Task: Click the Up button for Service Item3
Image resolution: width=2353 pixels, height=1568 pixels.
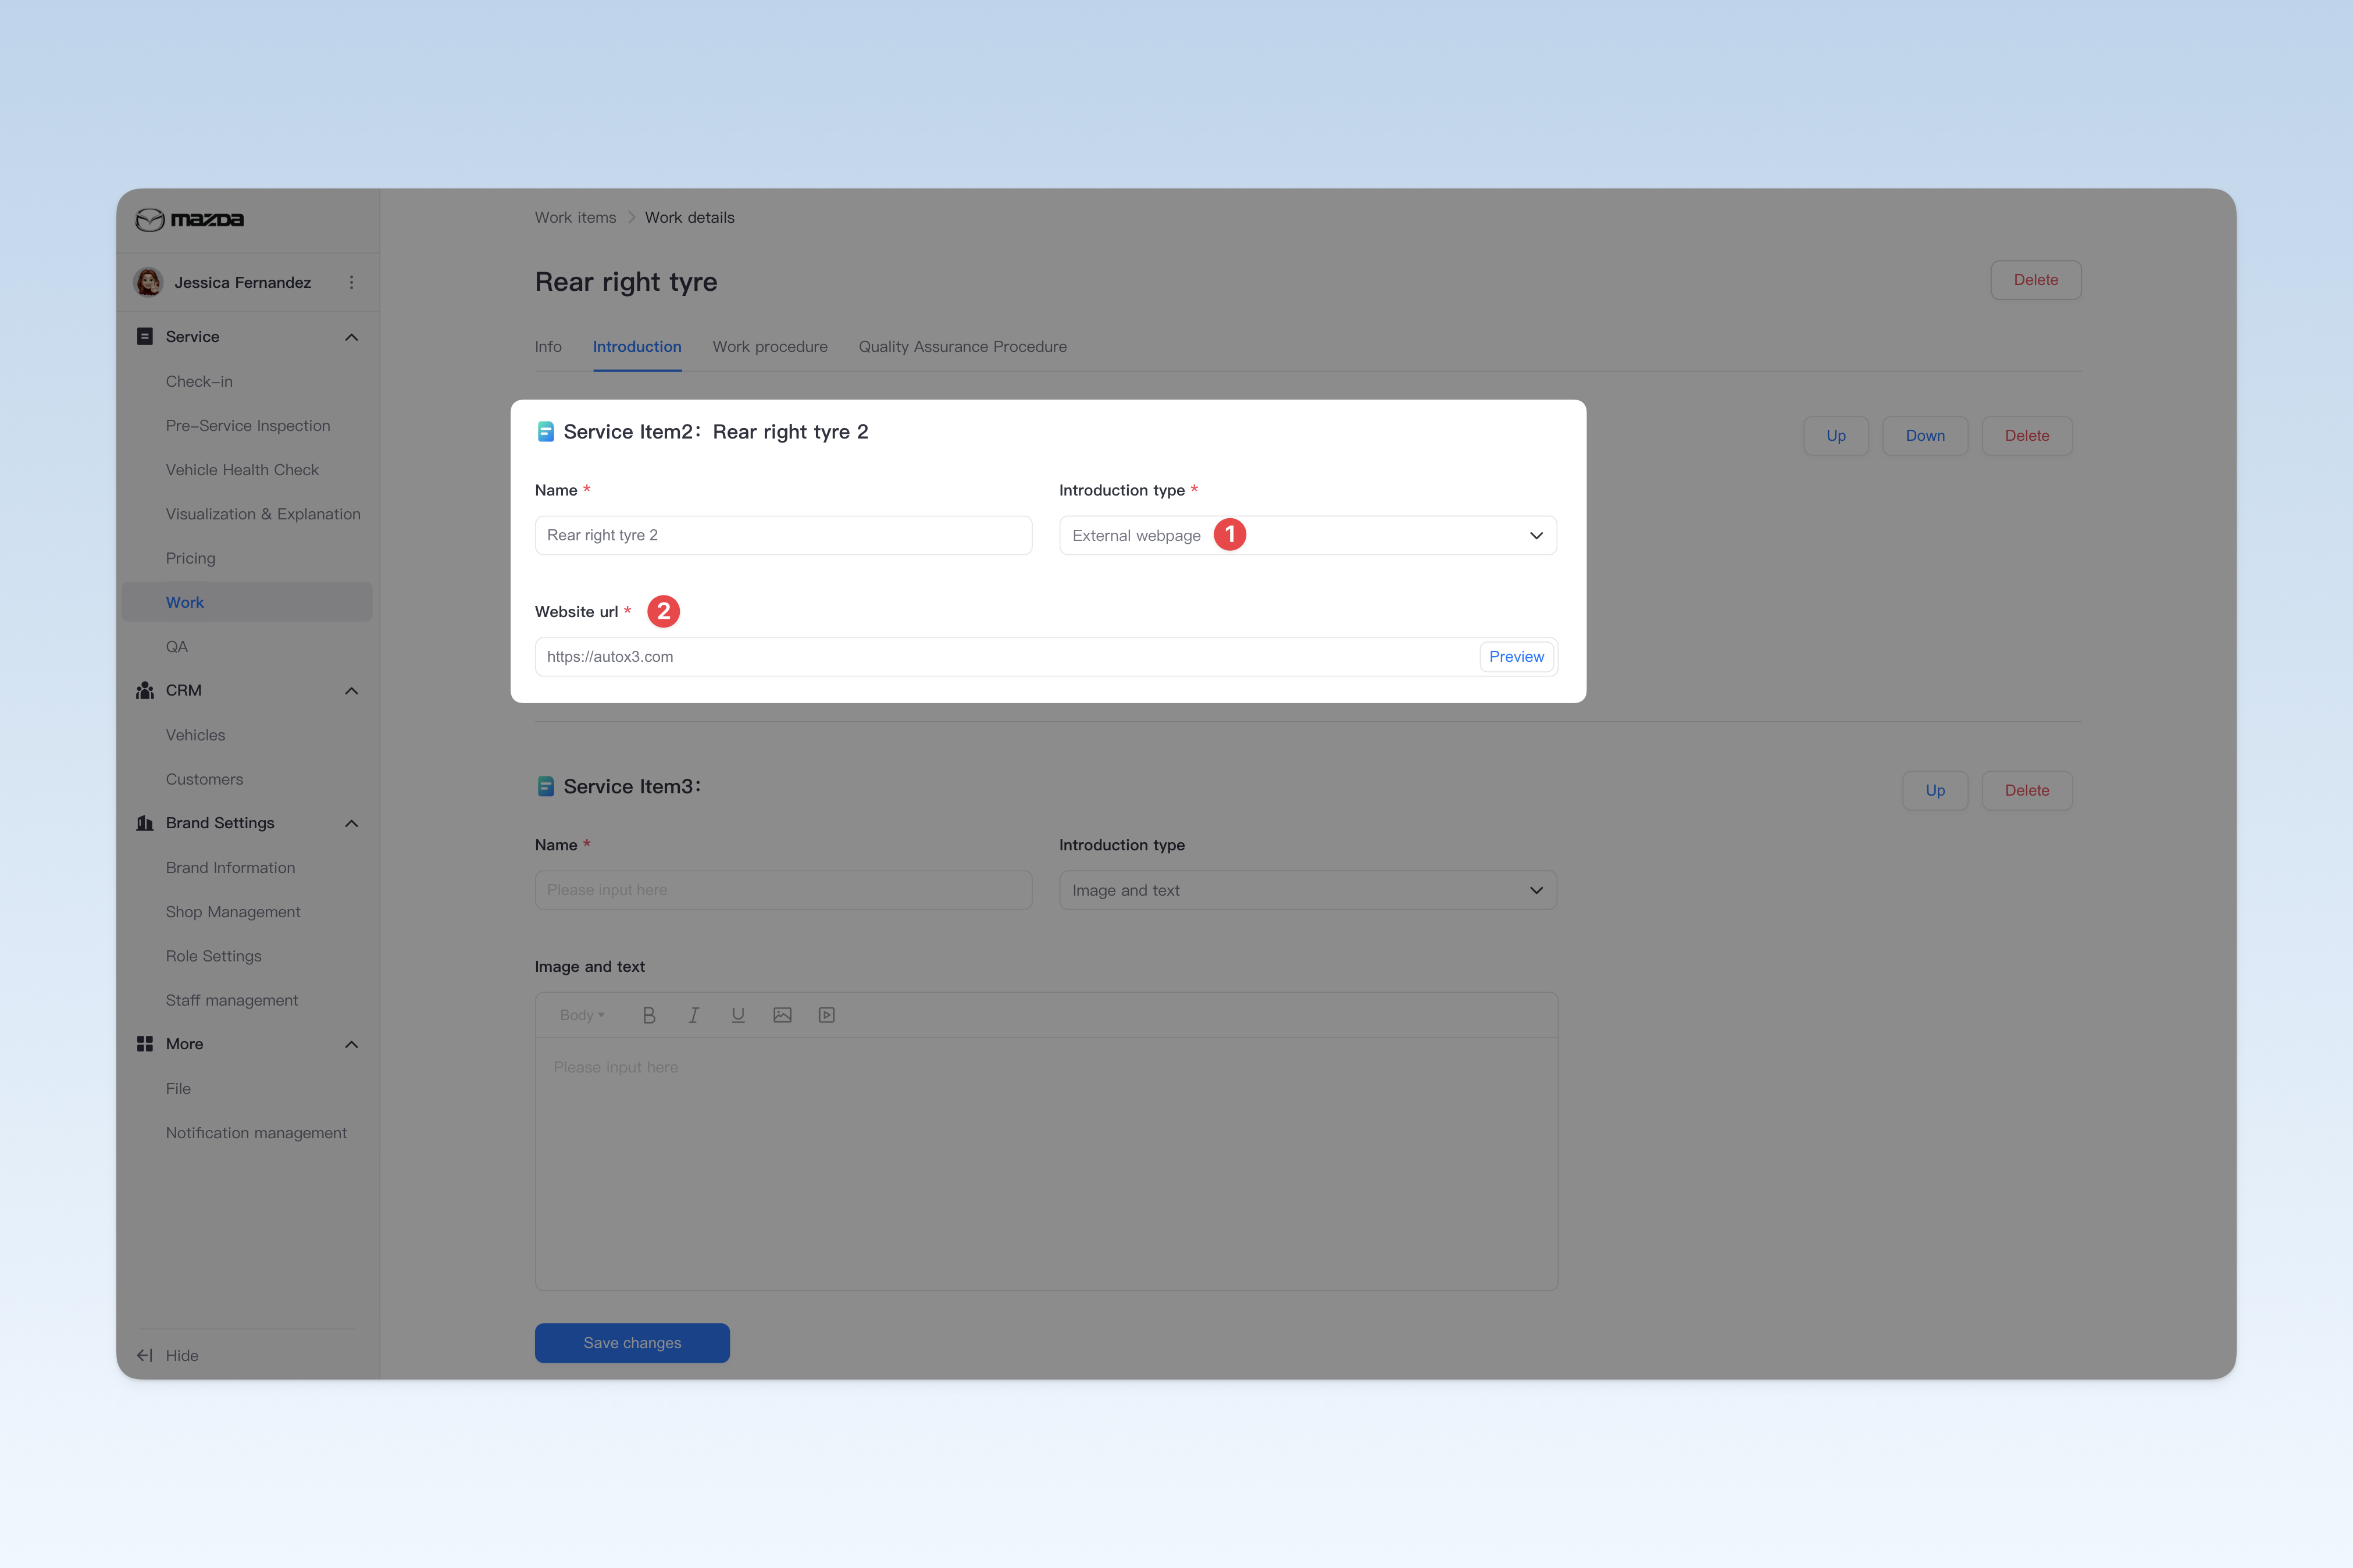Action: (1934, 790)
